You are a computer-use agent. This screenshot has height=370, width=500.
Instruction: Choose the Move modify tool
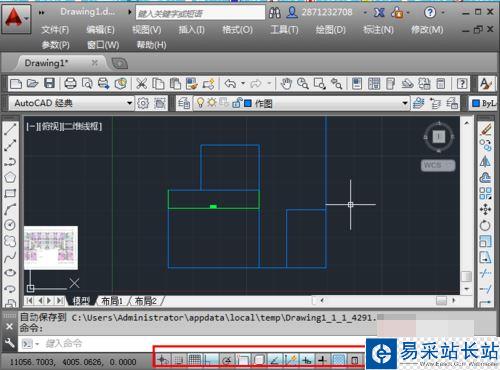pyautogui.click(x=486, y=209)
